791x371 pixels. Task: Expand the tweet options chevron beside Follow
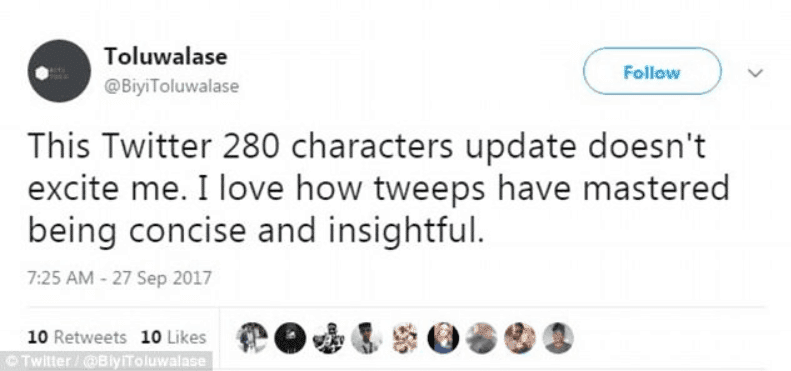pyautogui.click(x=755, y=73)
